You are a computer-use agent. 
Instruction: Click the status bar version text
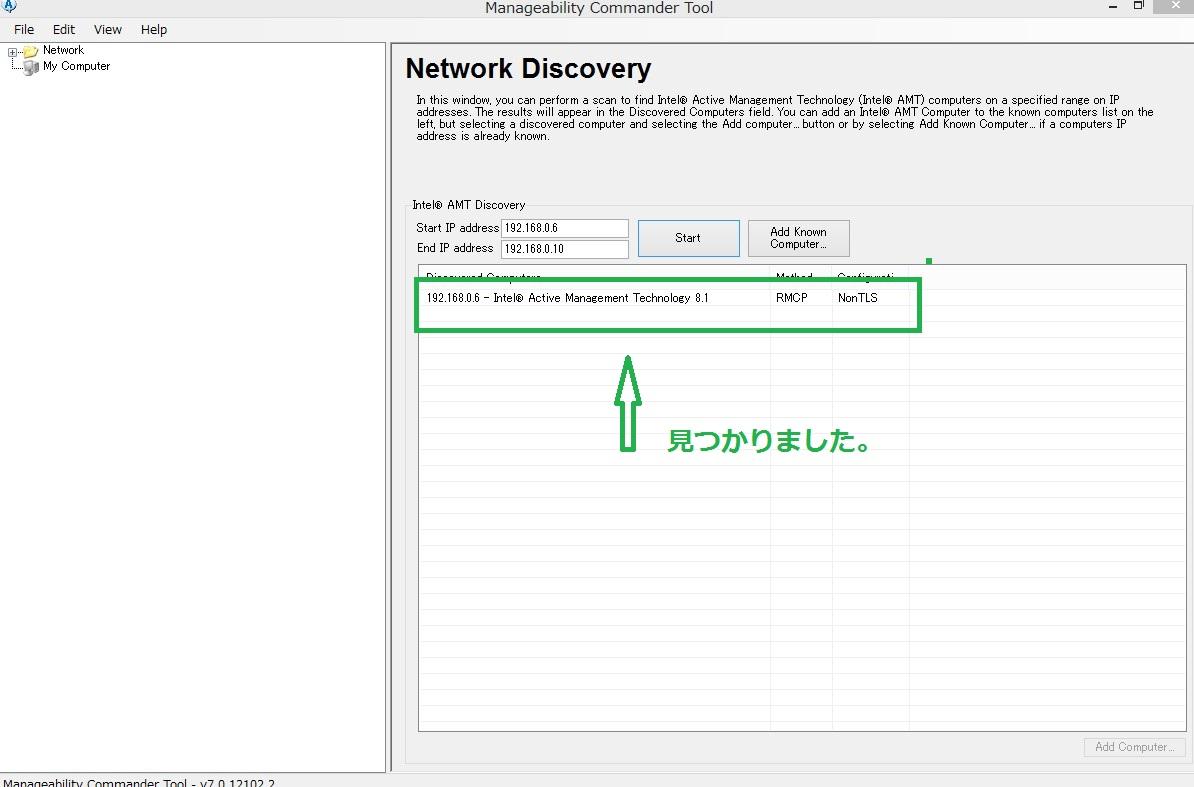[x=139, y=782]
